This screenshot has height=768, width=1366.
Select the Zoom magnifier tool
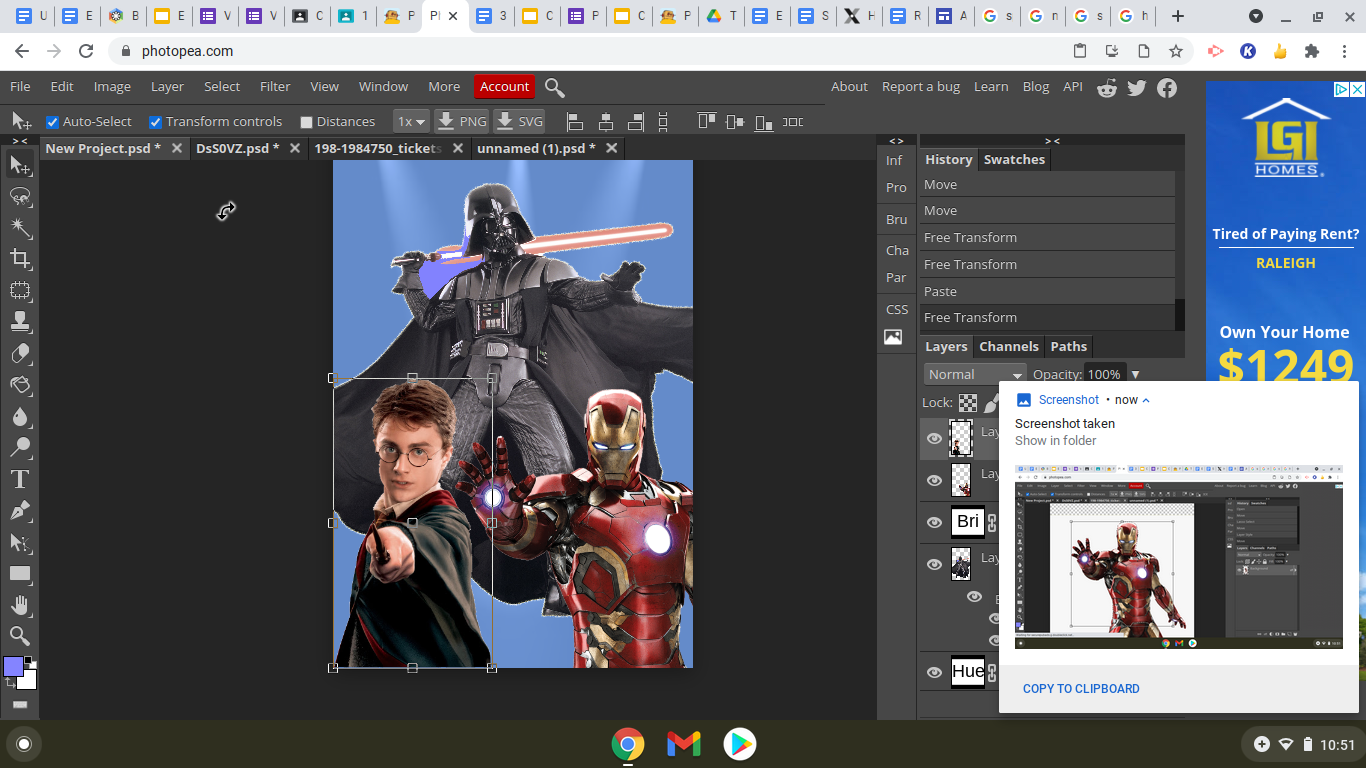[20, 635]
